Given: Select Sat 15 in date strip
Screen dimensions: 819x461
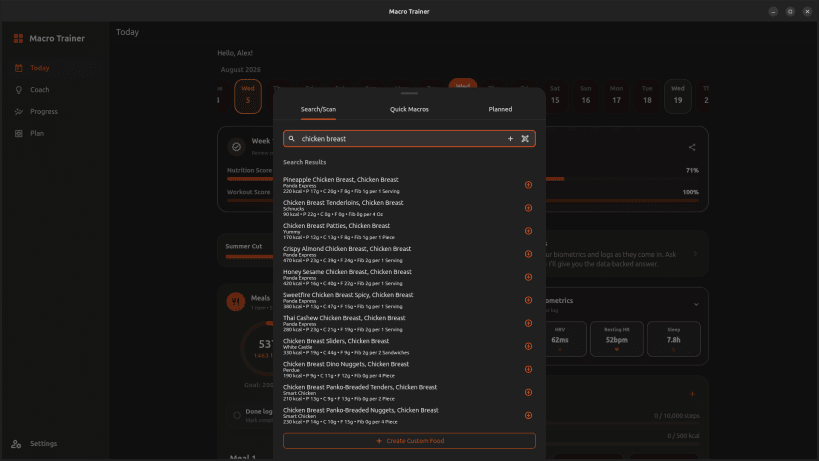Looking at the screenshot, I should click(555, 96).
